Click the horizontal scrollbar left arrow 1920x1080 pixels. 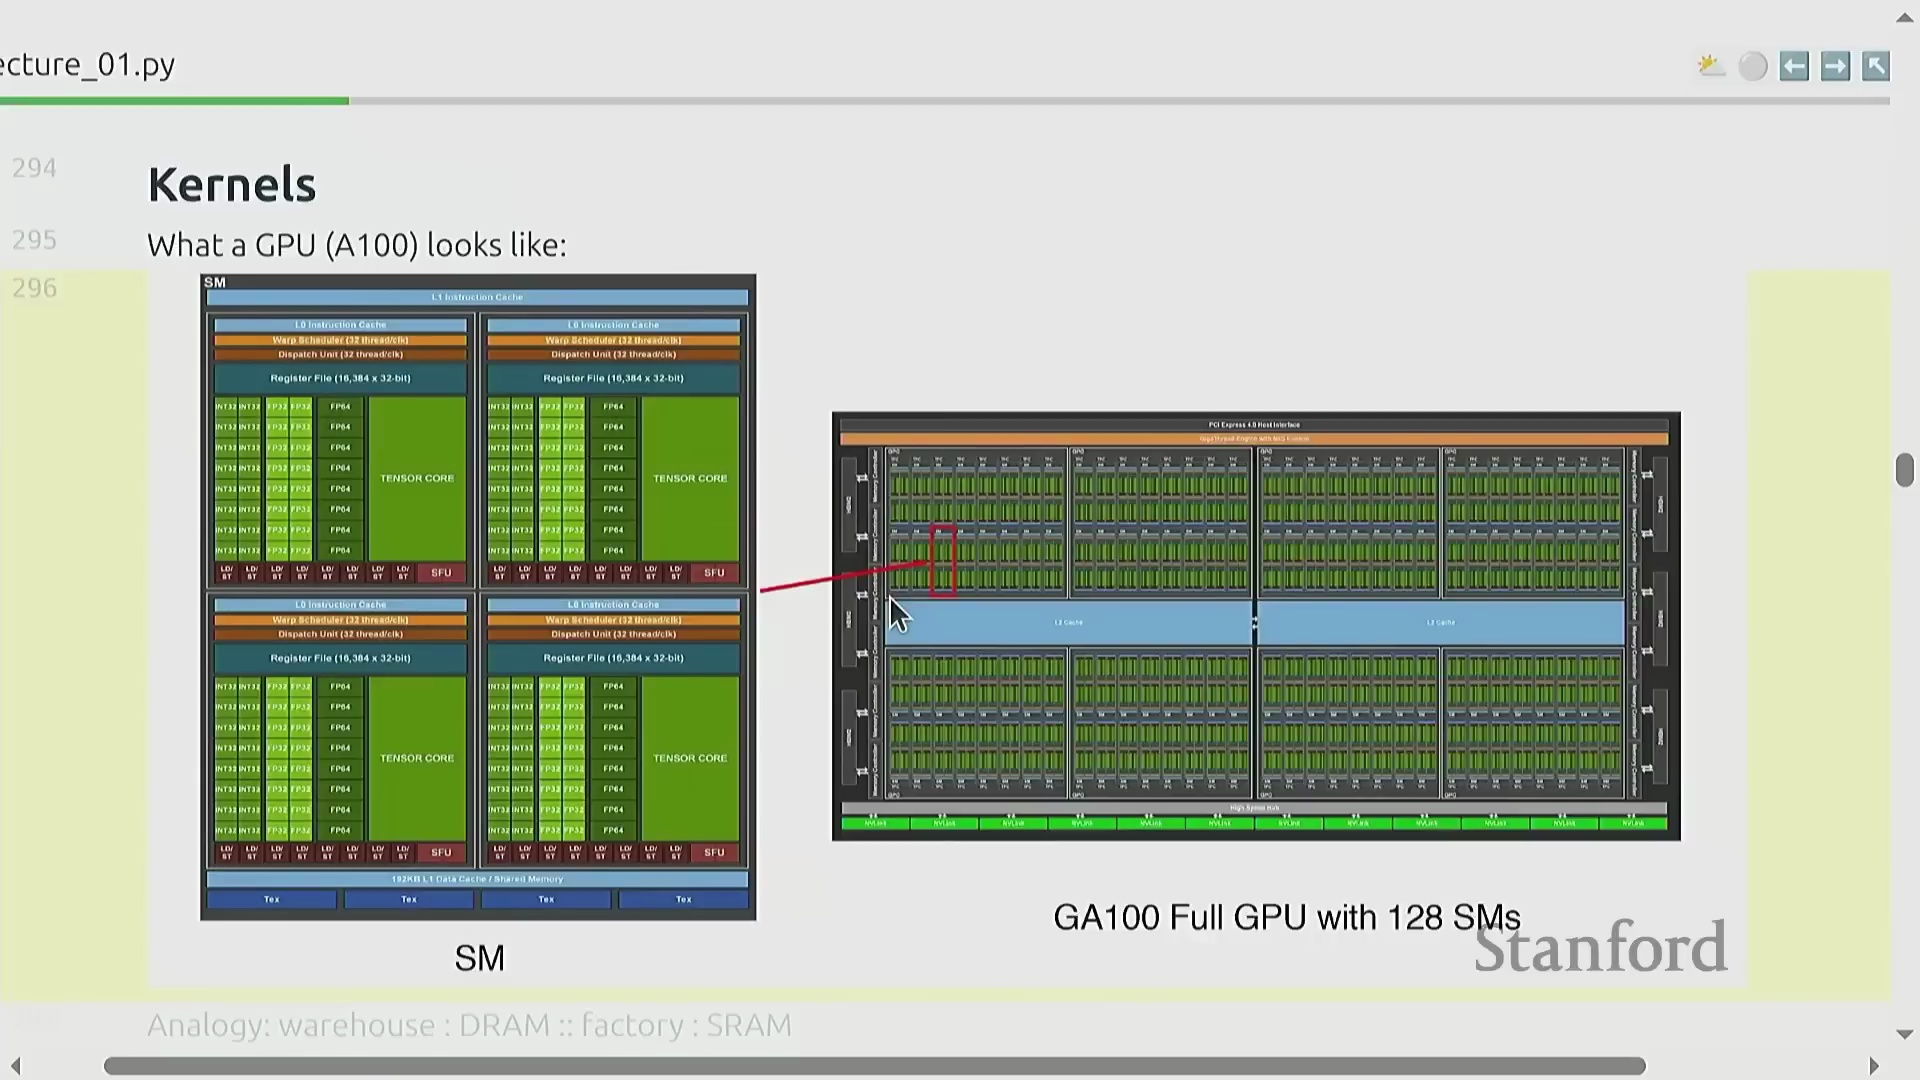[15, 1066]
